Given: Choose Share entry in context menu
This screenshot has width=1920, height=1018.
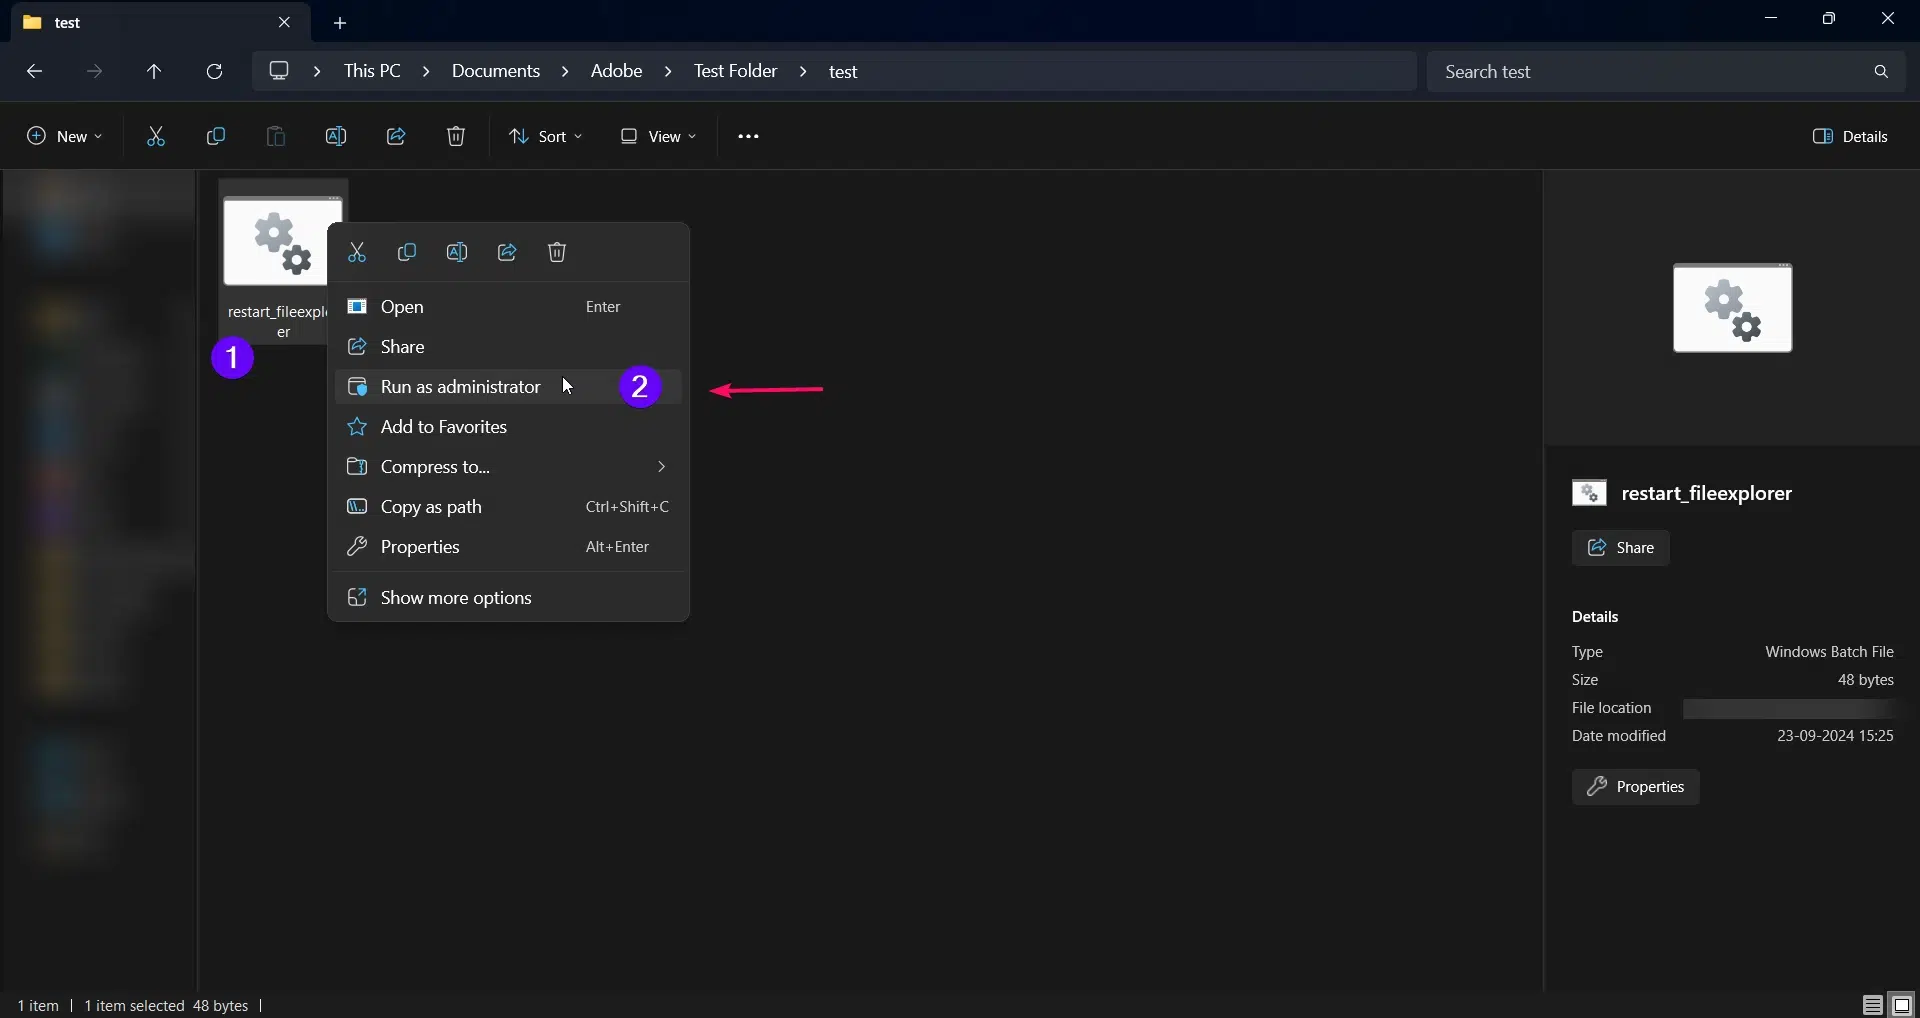Looking at the screenshot, I should click(x=508, y=347).
